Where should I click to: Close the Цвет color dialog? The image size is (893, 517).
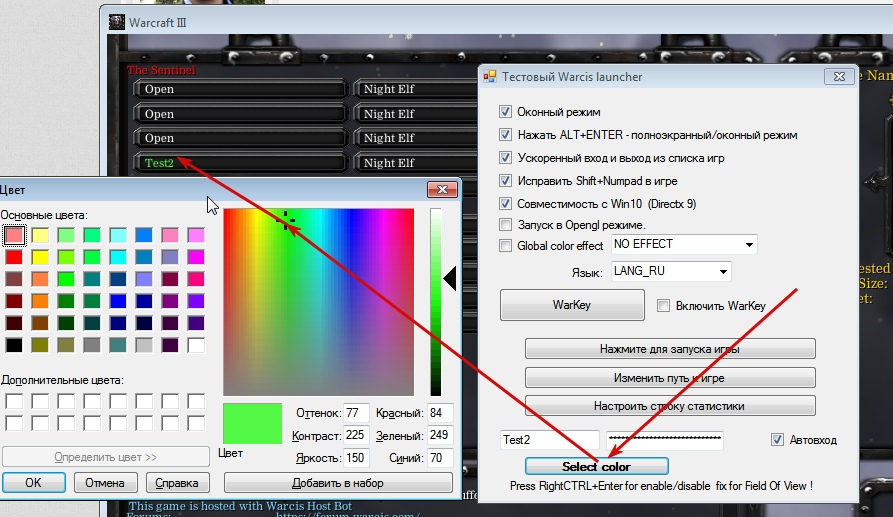(x=443, y=190)
